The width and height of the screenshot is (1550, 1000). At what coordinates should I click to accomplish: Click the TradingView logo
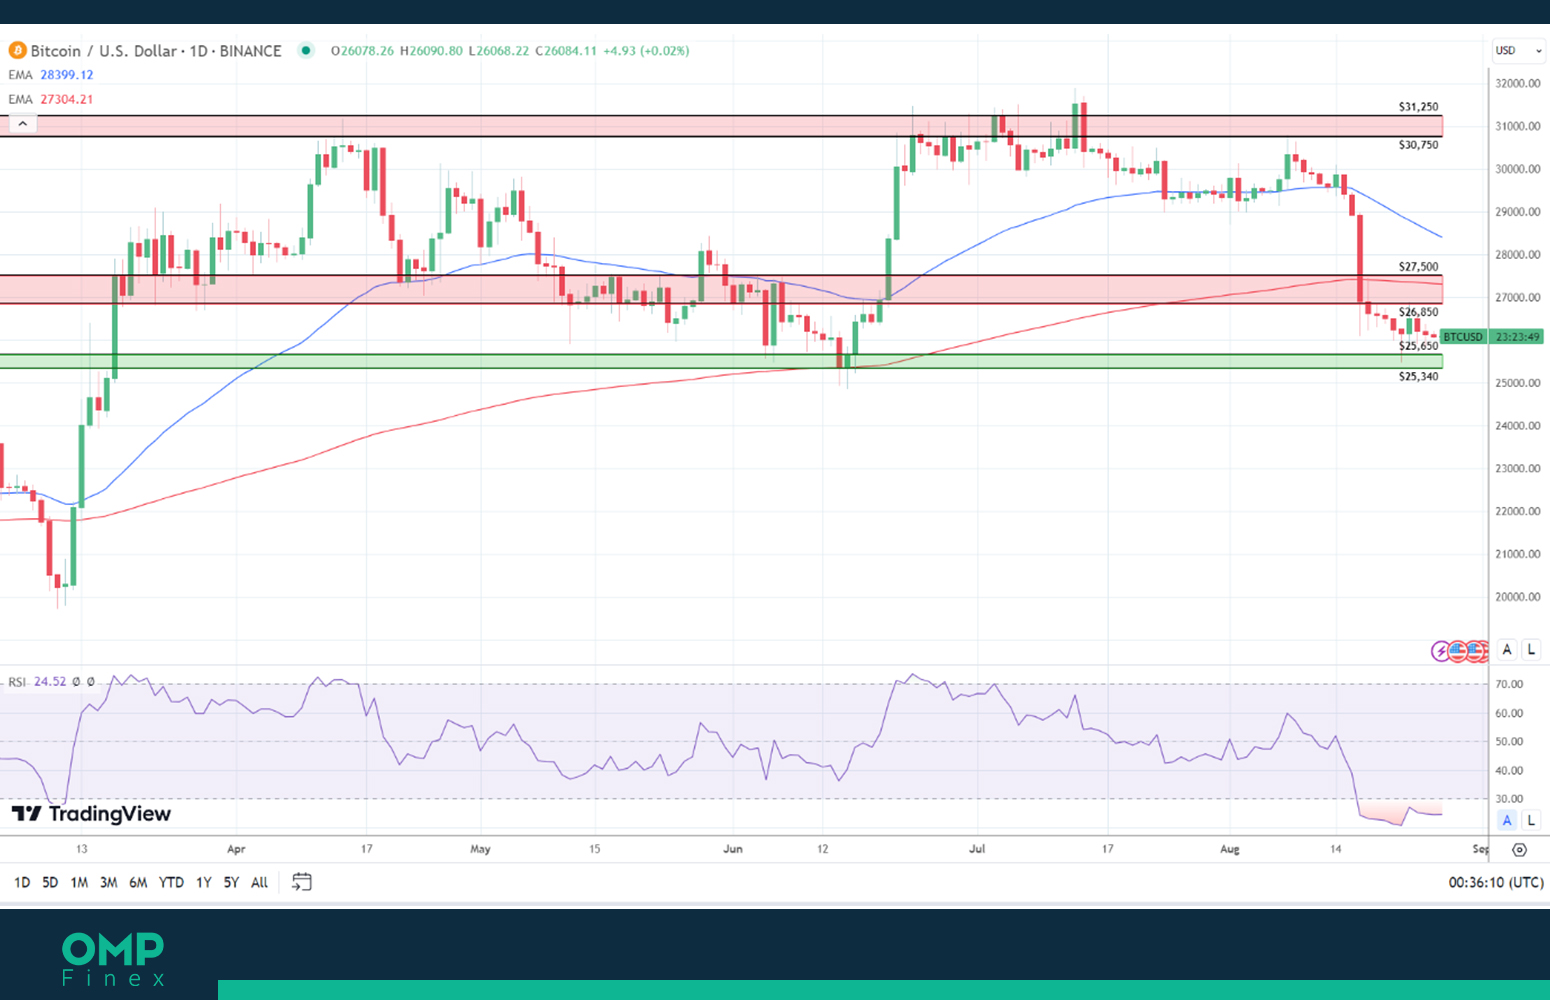point(91,814)
